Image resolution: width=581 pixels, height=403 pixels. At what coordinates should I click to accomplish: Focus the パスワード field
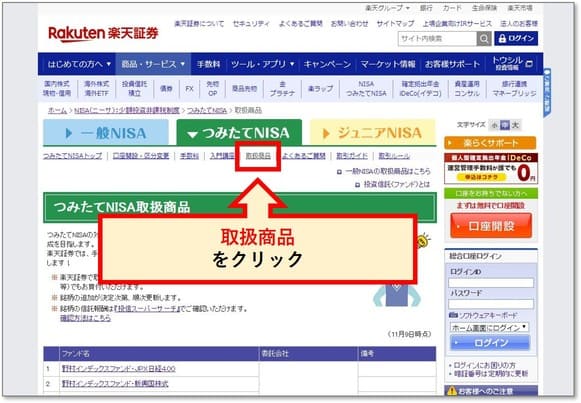(x=491, y=304)
